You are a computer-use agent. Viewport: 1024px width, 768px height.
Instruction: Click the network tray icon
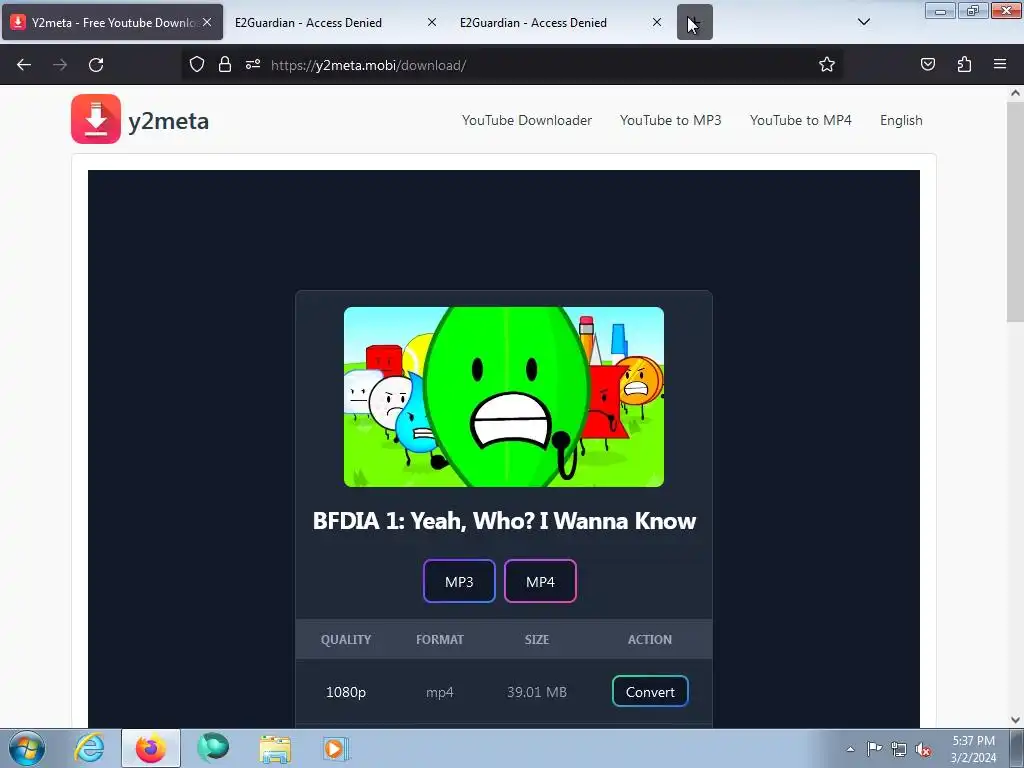point(899,749)
